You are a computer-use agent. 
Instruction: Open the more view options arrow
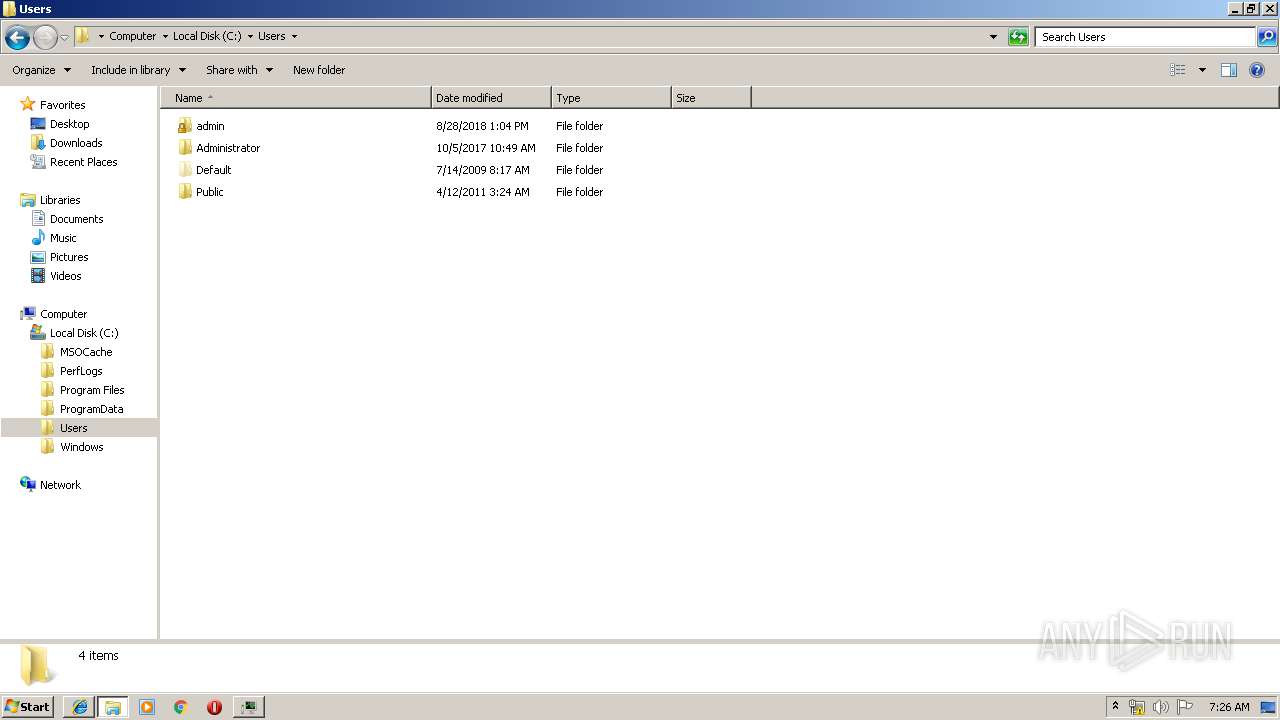click(1202, 70)
